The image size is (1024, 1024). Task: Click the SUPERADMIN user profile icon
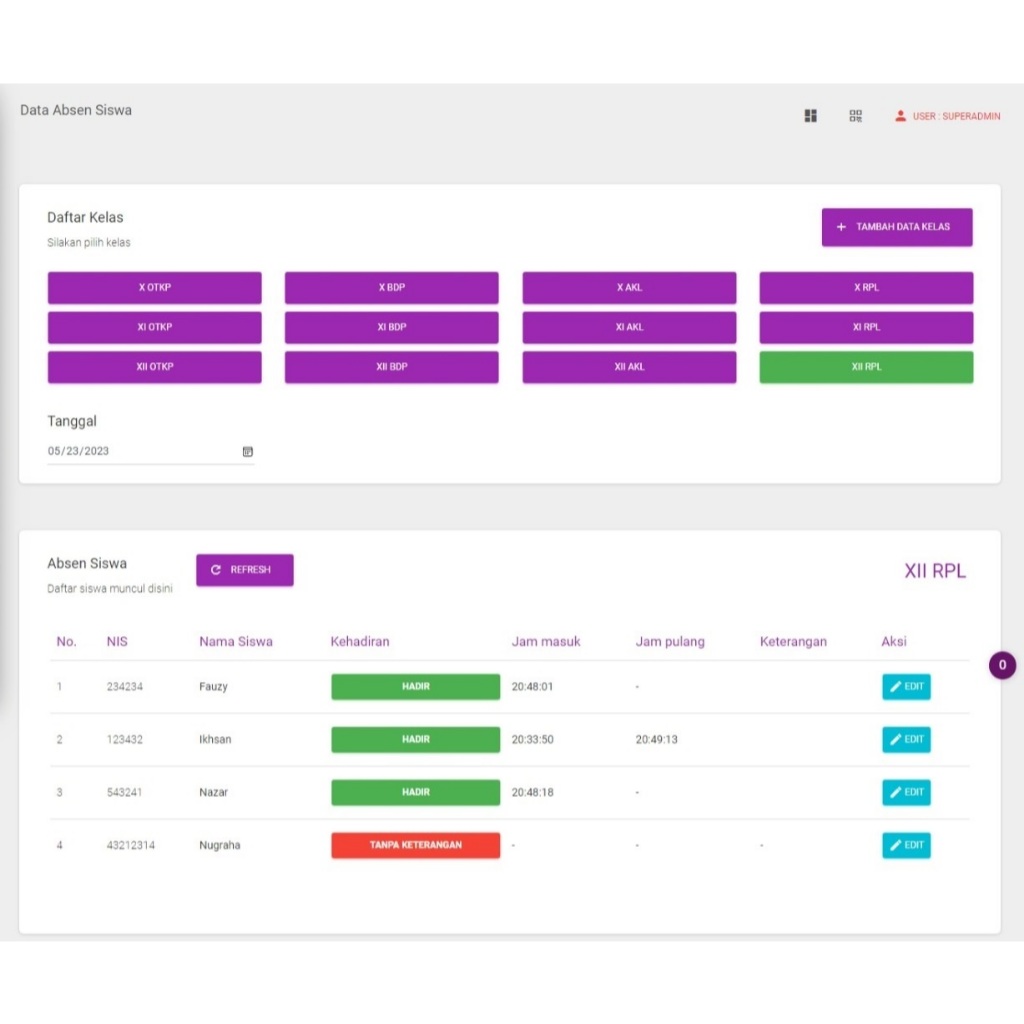(x=900, y=116)
